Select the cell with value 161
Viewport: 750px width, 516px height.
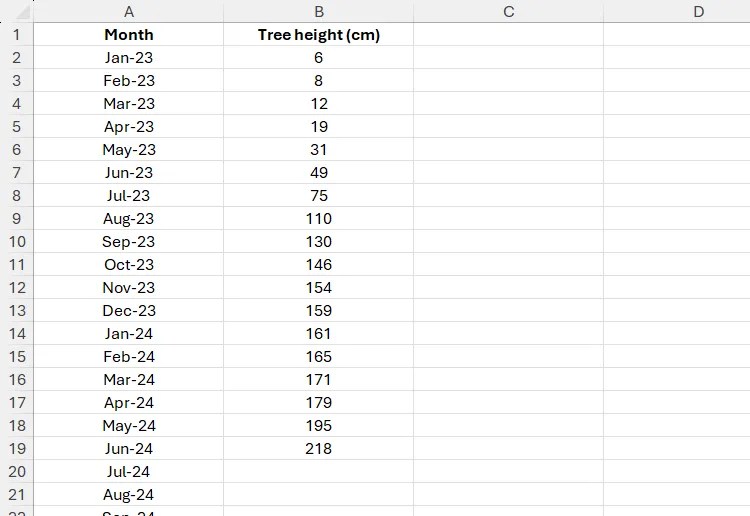pyautogui.click(x=319, y=333)
